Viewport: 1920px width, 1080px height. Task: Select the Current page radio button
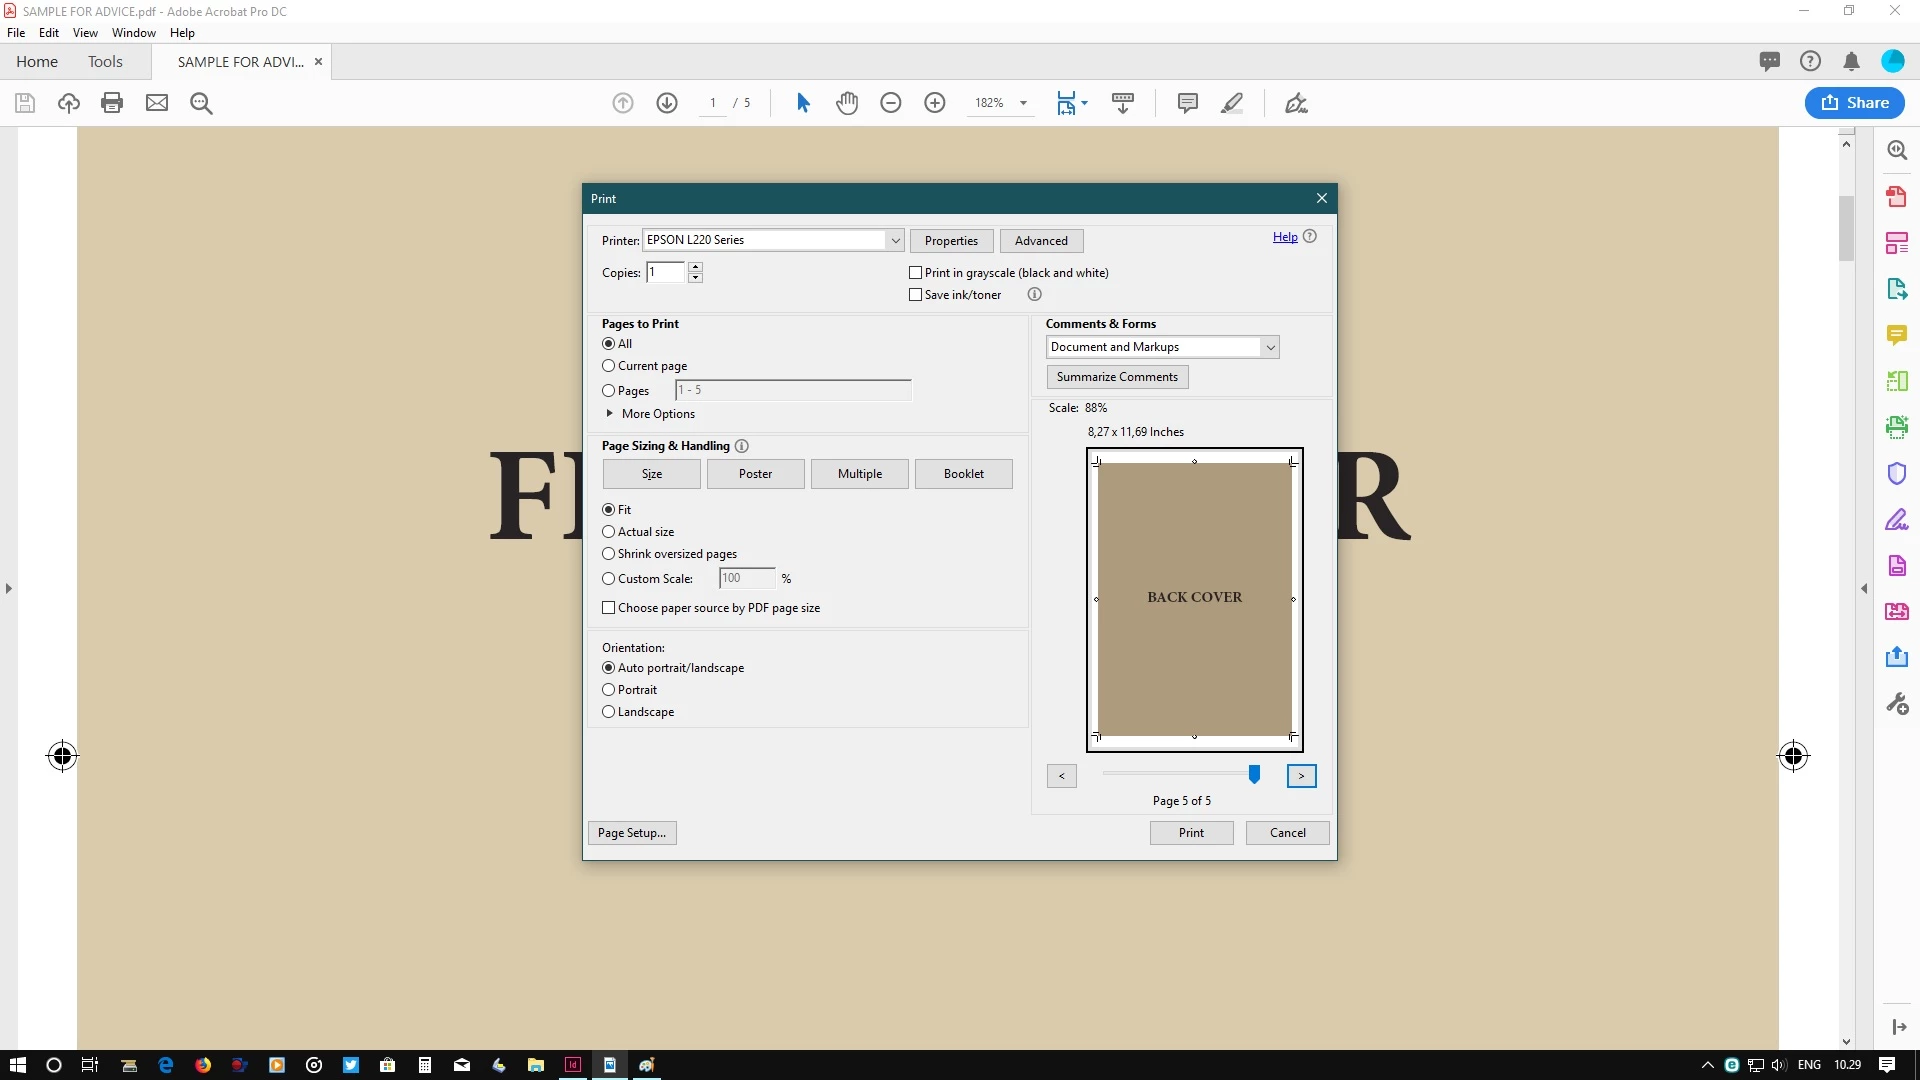click(608, 366)
